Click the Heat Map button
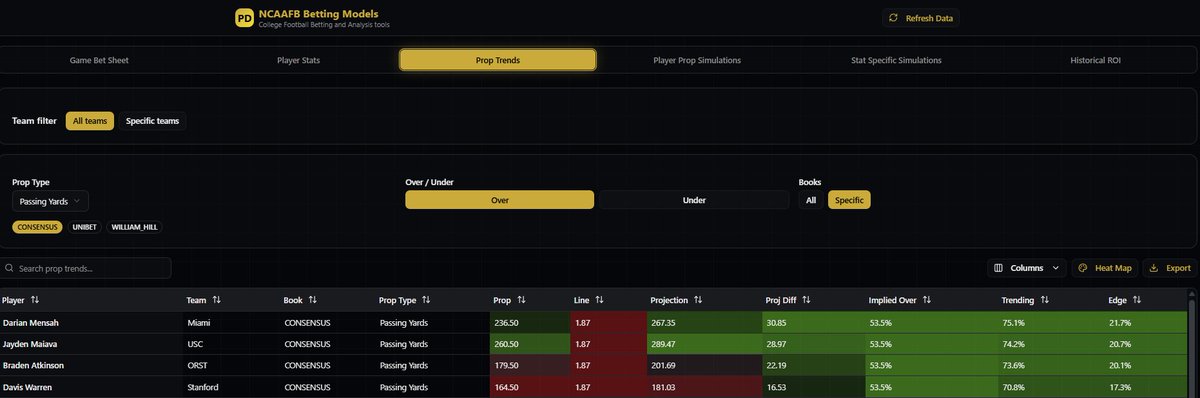Image resolution: width=1200 pixels, height=398 pixels. coord(1104,268)
